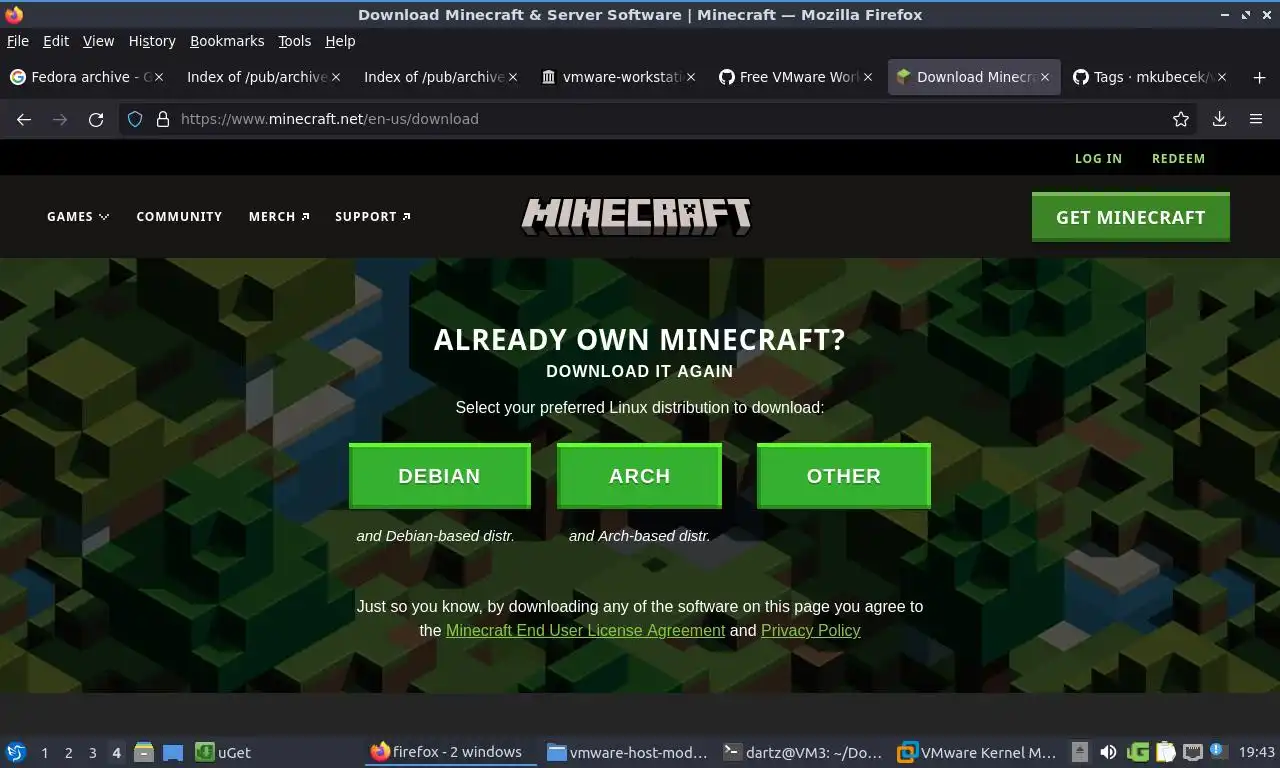Switch to virtual desktop 2
The image size is (1280, 768).
click(x=68, y=752)
